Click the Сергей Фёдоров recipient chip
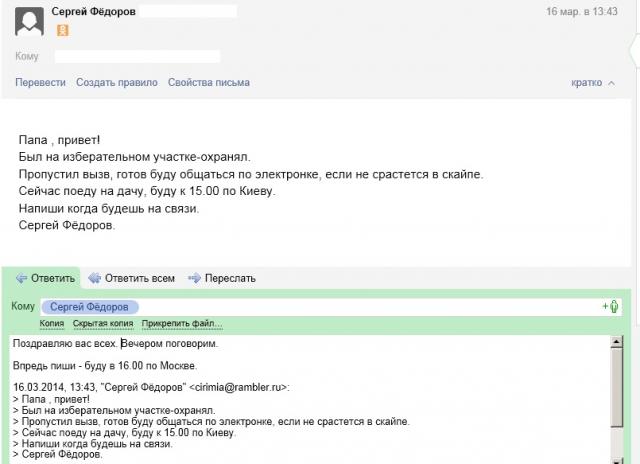 coord(89,306)
